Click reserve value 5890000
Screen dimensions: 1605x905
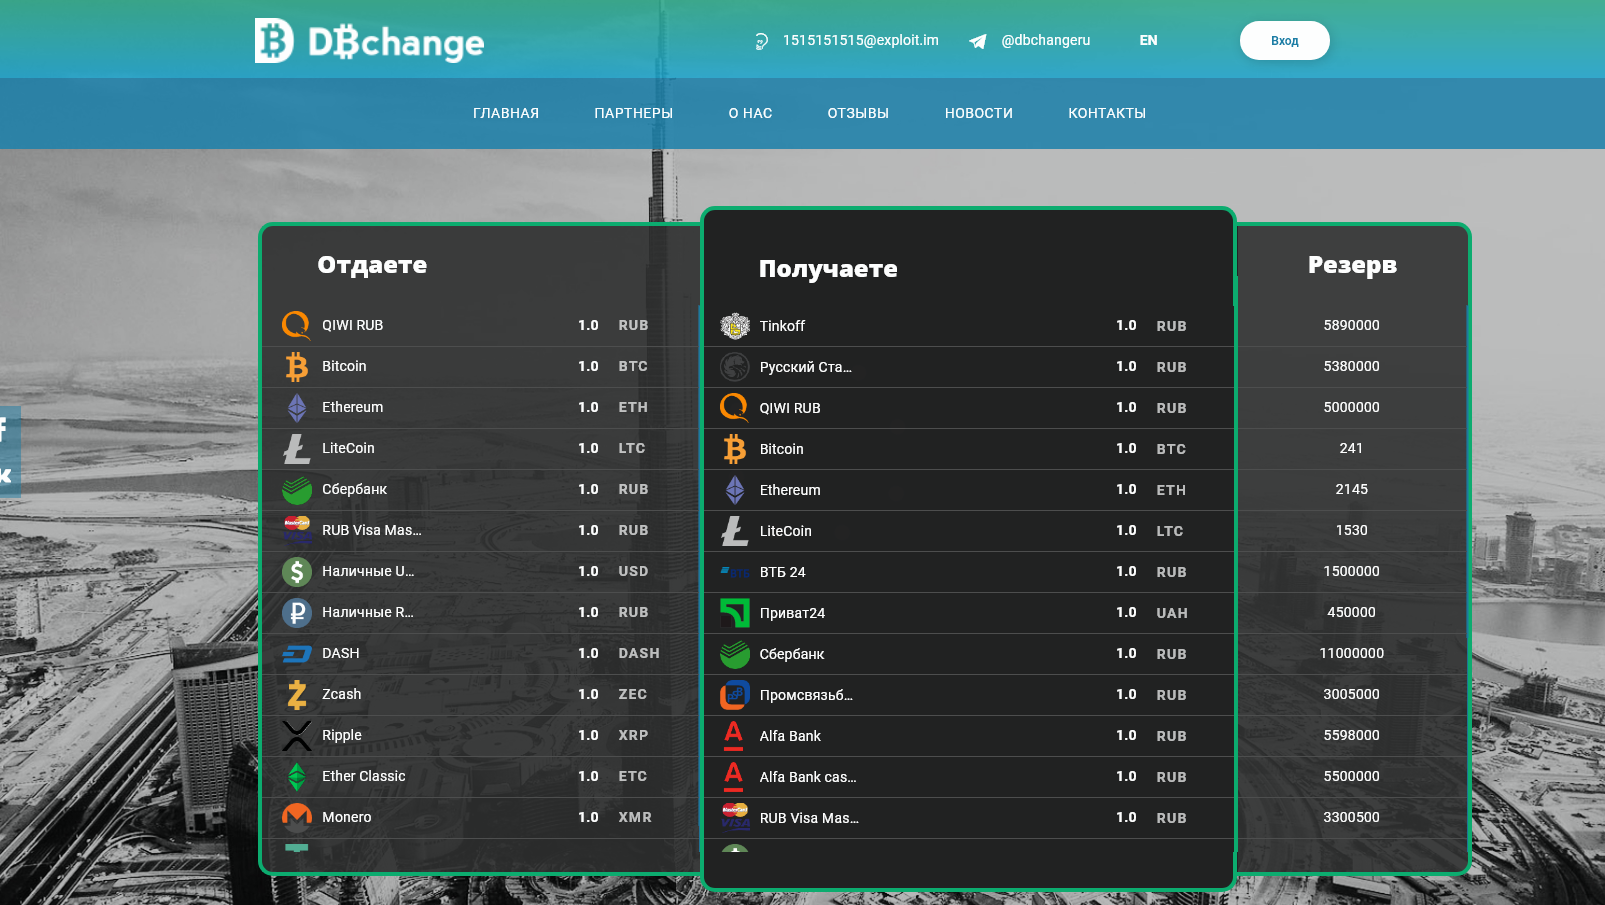coord(1351,325)
